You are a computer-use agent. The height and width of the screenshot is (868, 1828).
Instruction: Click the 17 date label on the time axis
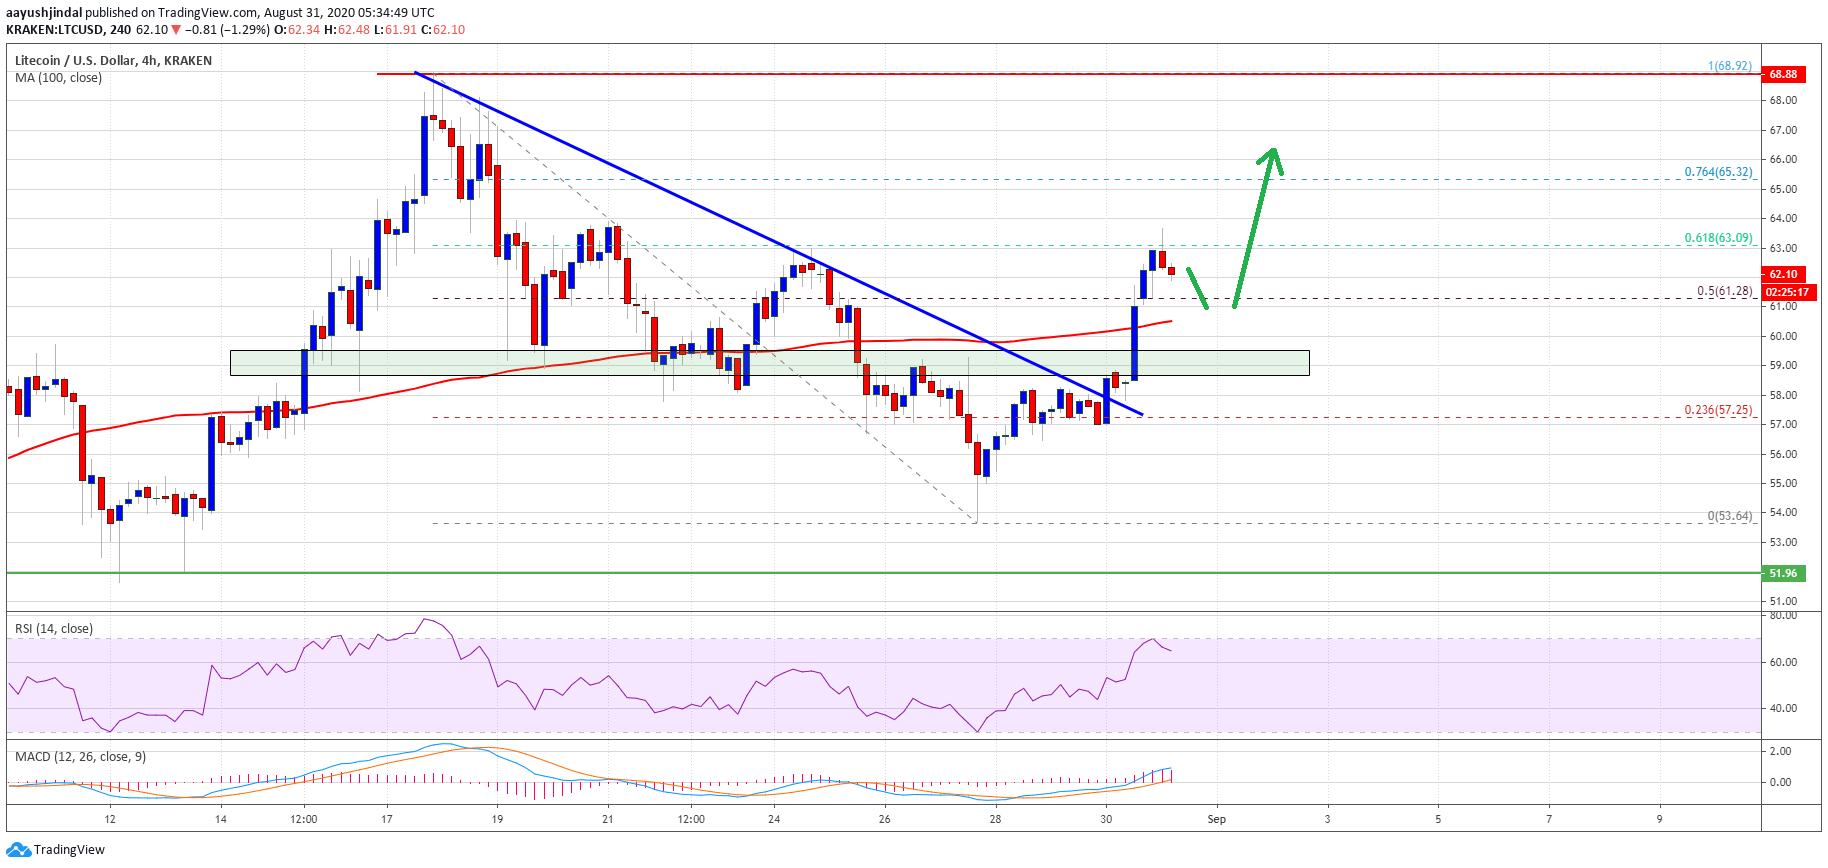387,819
